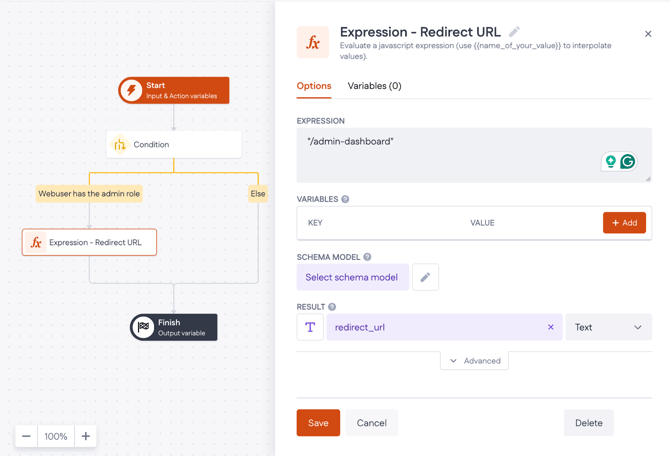Edit the expression title with pencil icon

tap(514, 32)
